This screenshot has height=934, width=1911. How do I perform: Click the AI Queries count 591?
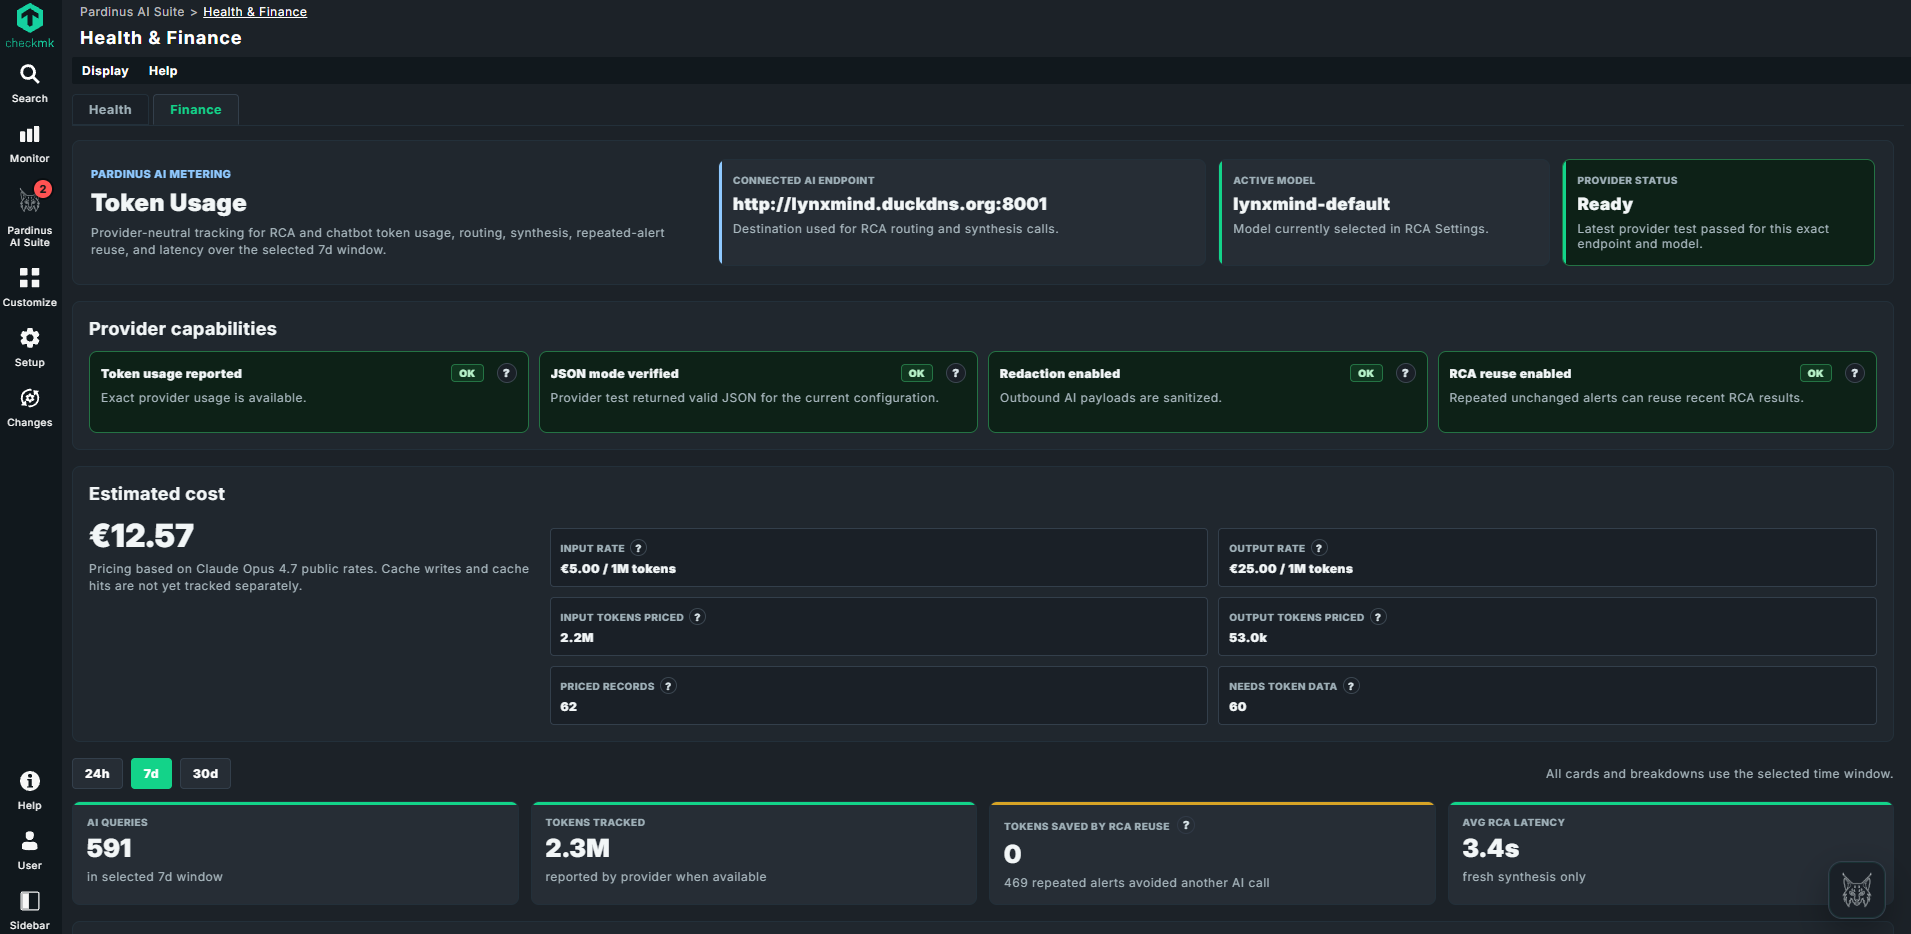click(110, 849)
